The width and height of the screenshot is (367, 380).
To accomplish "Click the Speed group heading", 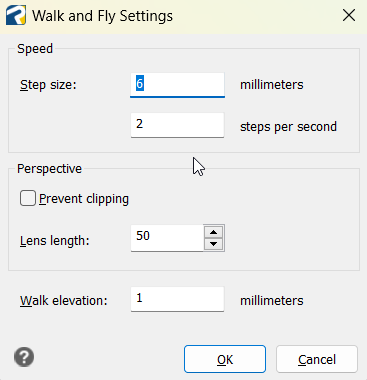I will tap(35, 49).
